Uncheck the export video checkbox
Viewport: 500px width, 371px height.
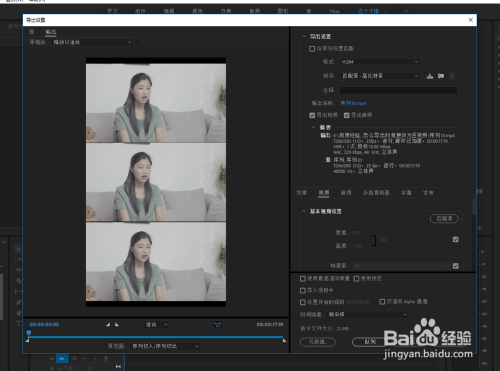point(312,115)
